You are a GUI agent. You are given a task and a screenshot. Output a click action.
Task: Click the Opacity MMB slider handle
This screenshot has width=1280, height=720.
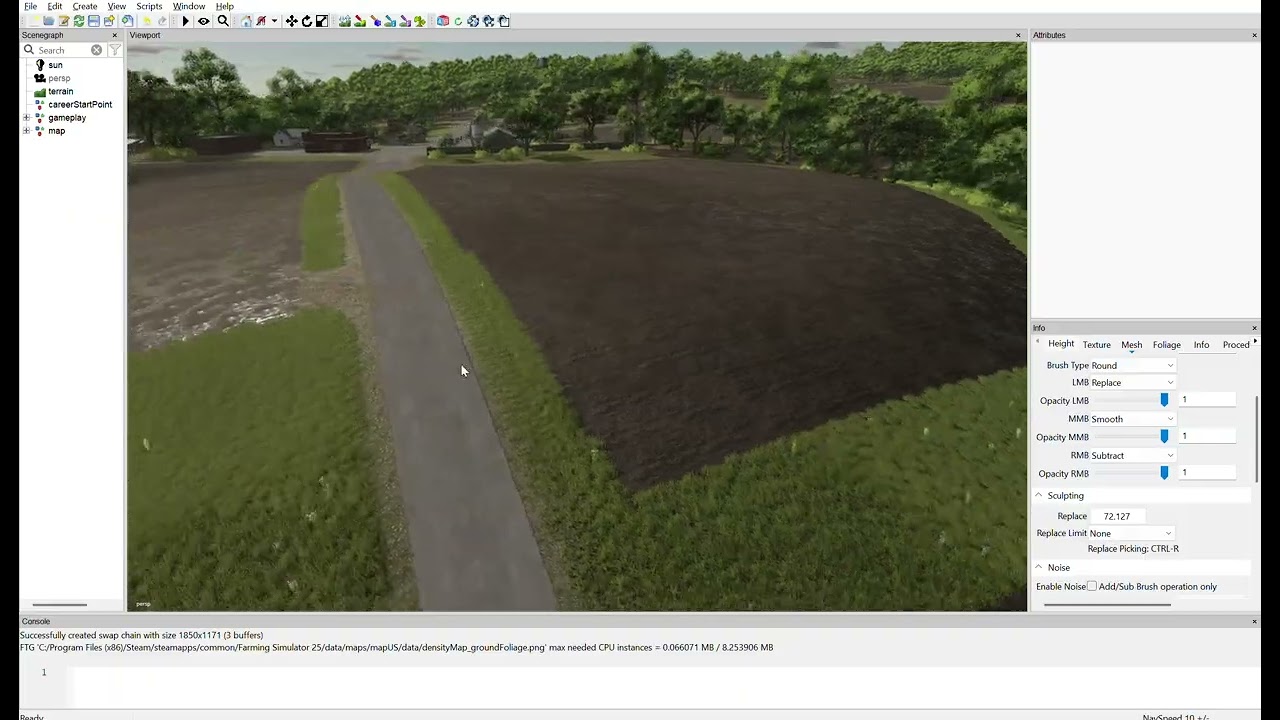pyautogui.click(x=1164, y=437)
